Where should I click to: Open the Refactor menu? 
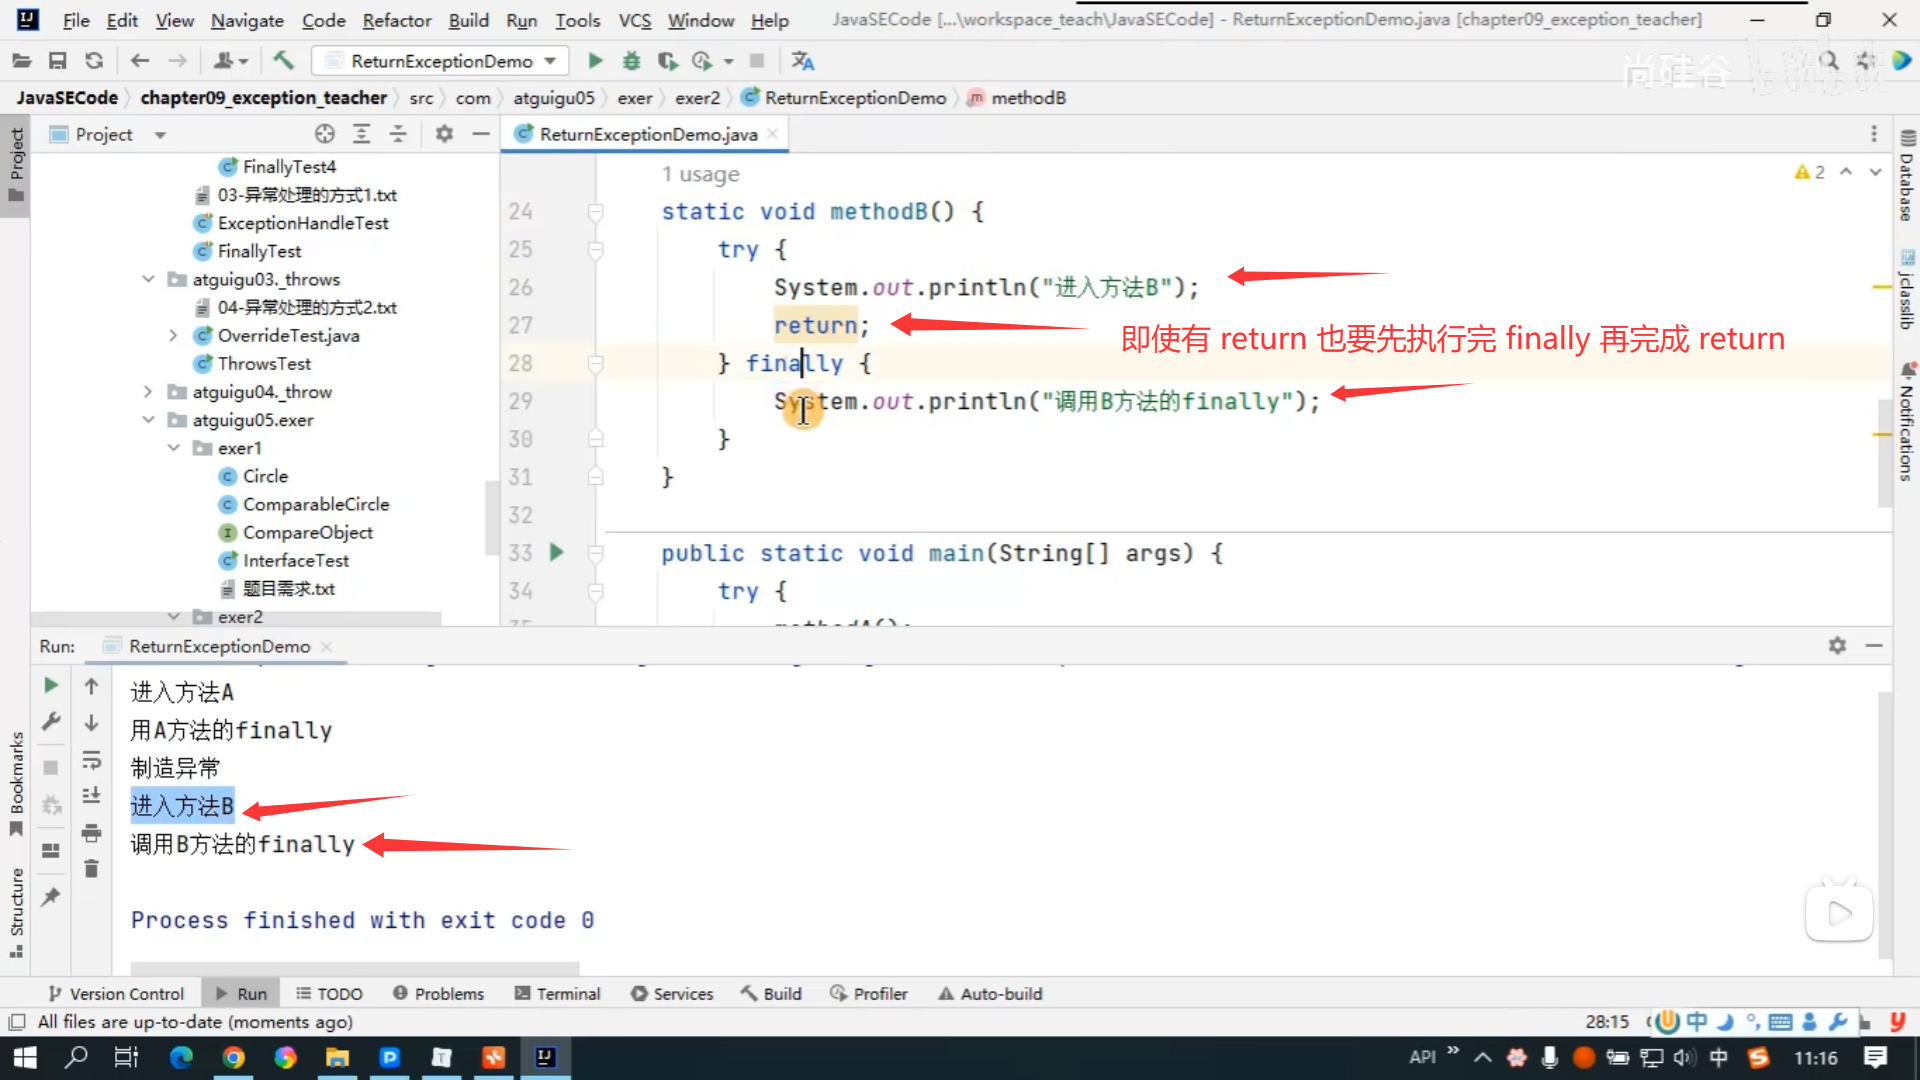click(396, 20)
